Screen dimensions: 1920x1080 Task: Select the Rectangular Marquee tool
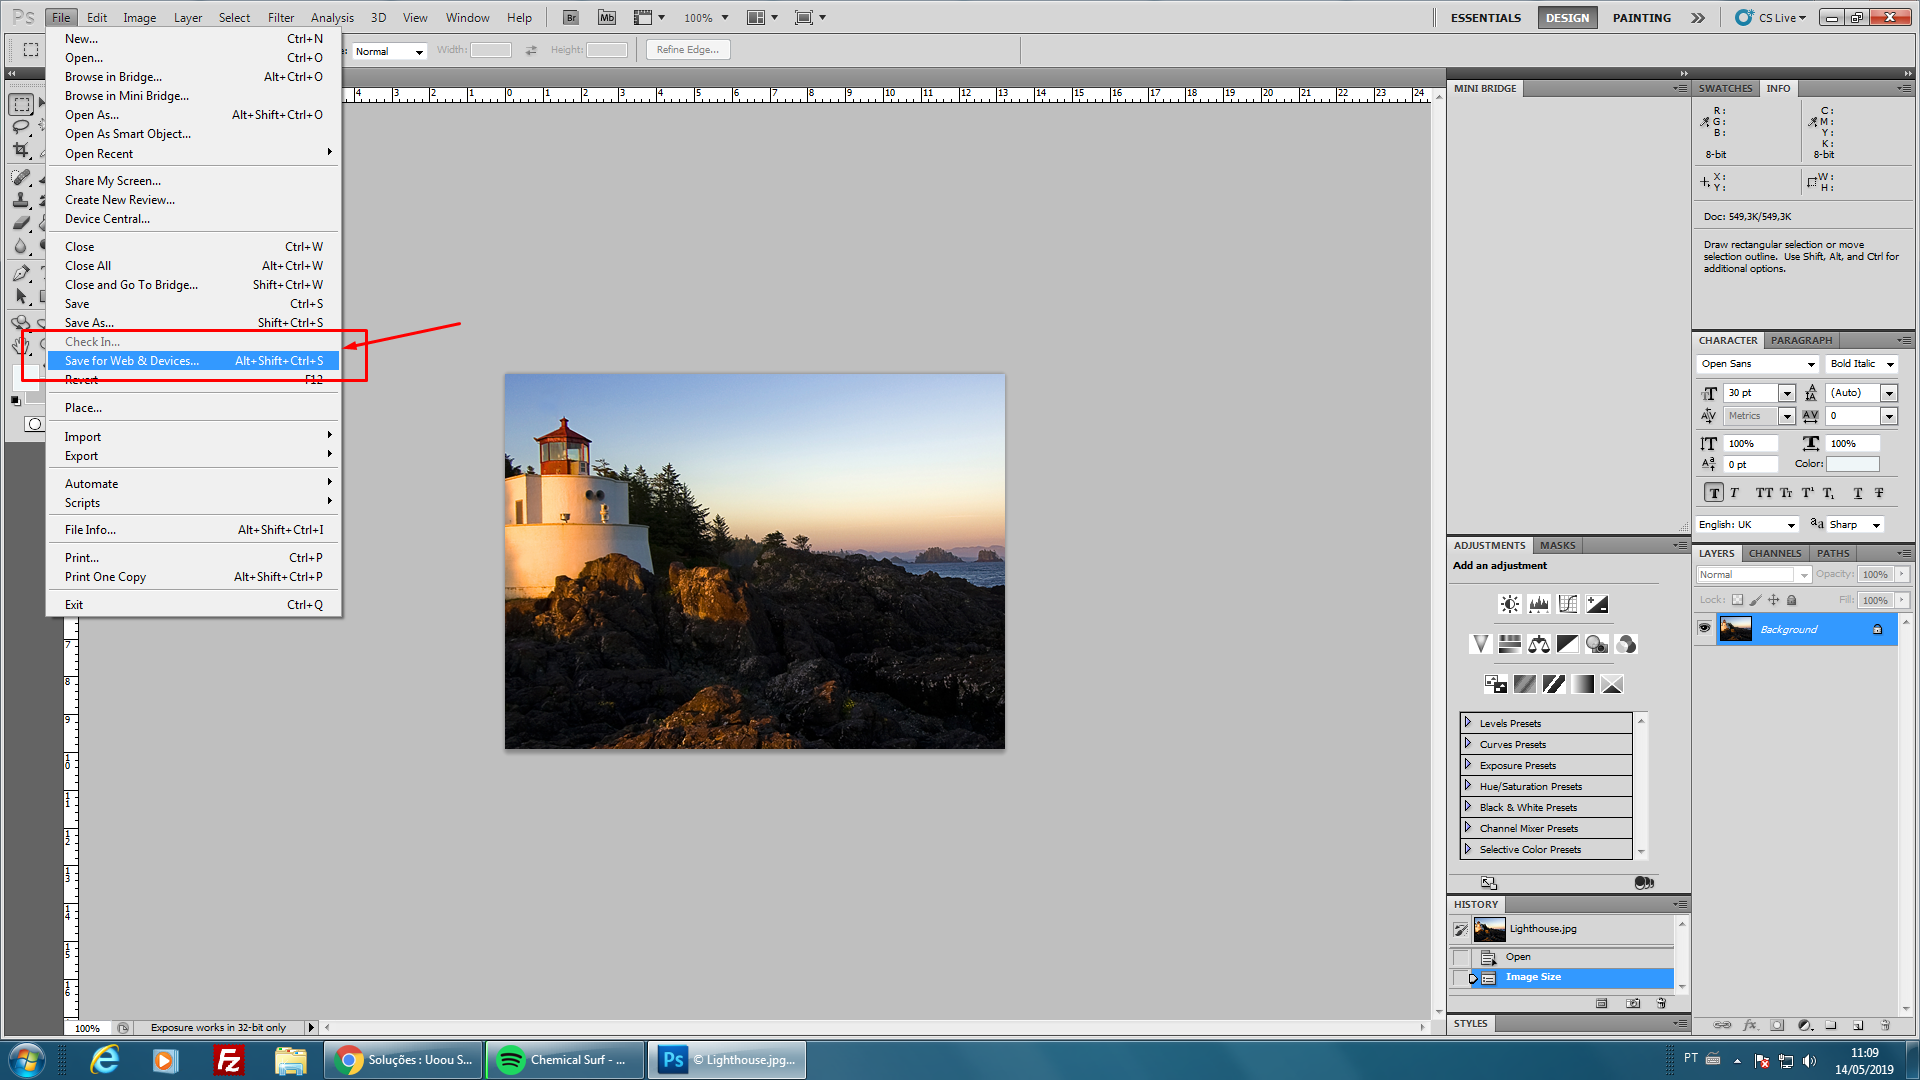point(22,104)
